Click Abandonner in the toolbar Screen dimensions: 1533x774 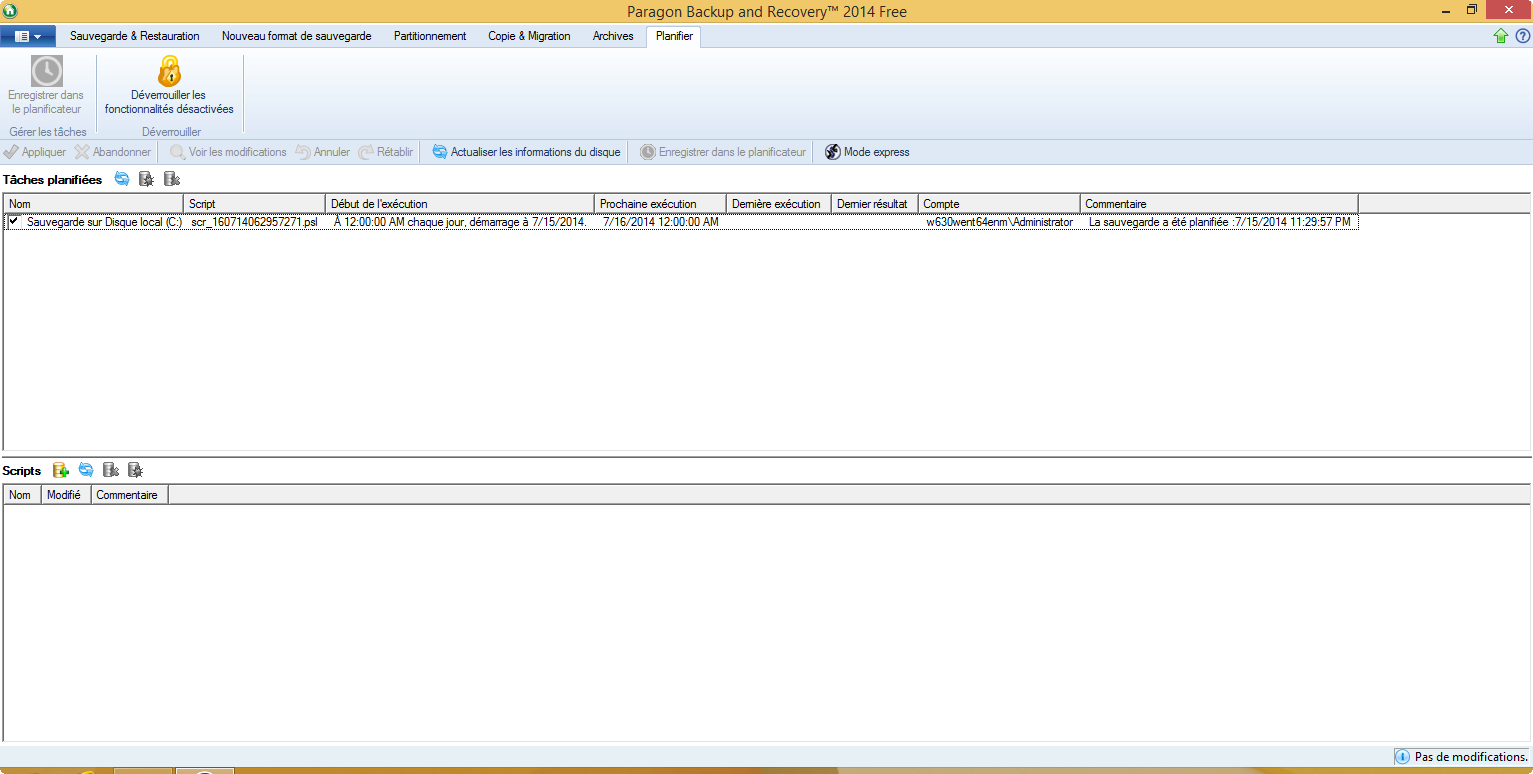(113, 152)
